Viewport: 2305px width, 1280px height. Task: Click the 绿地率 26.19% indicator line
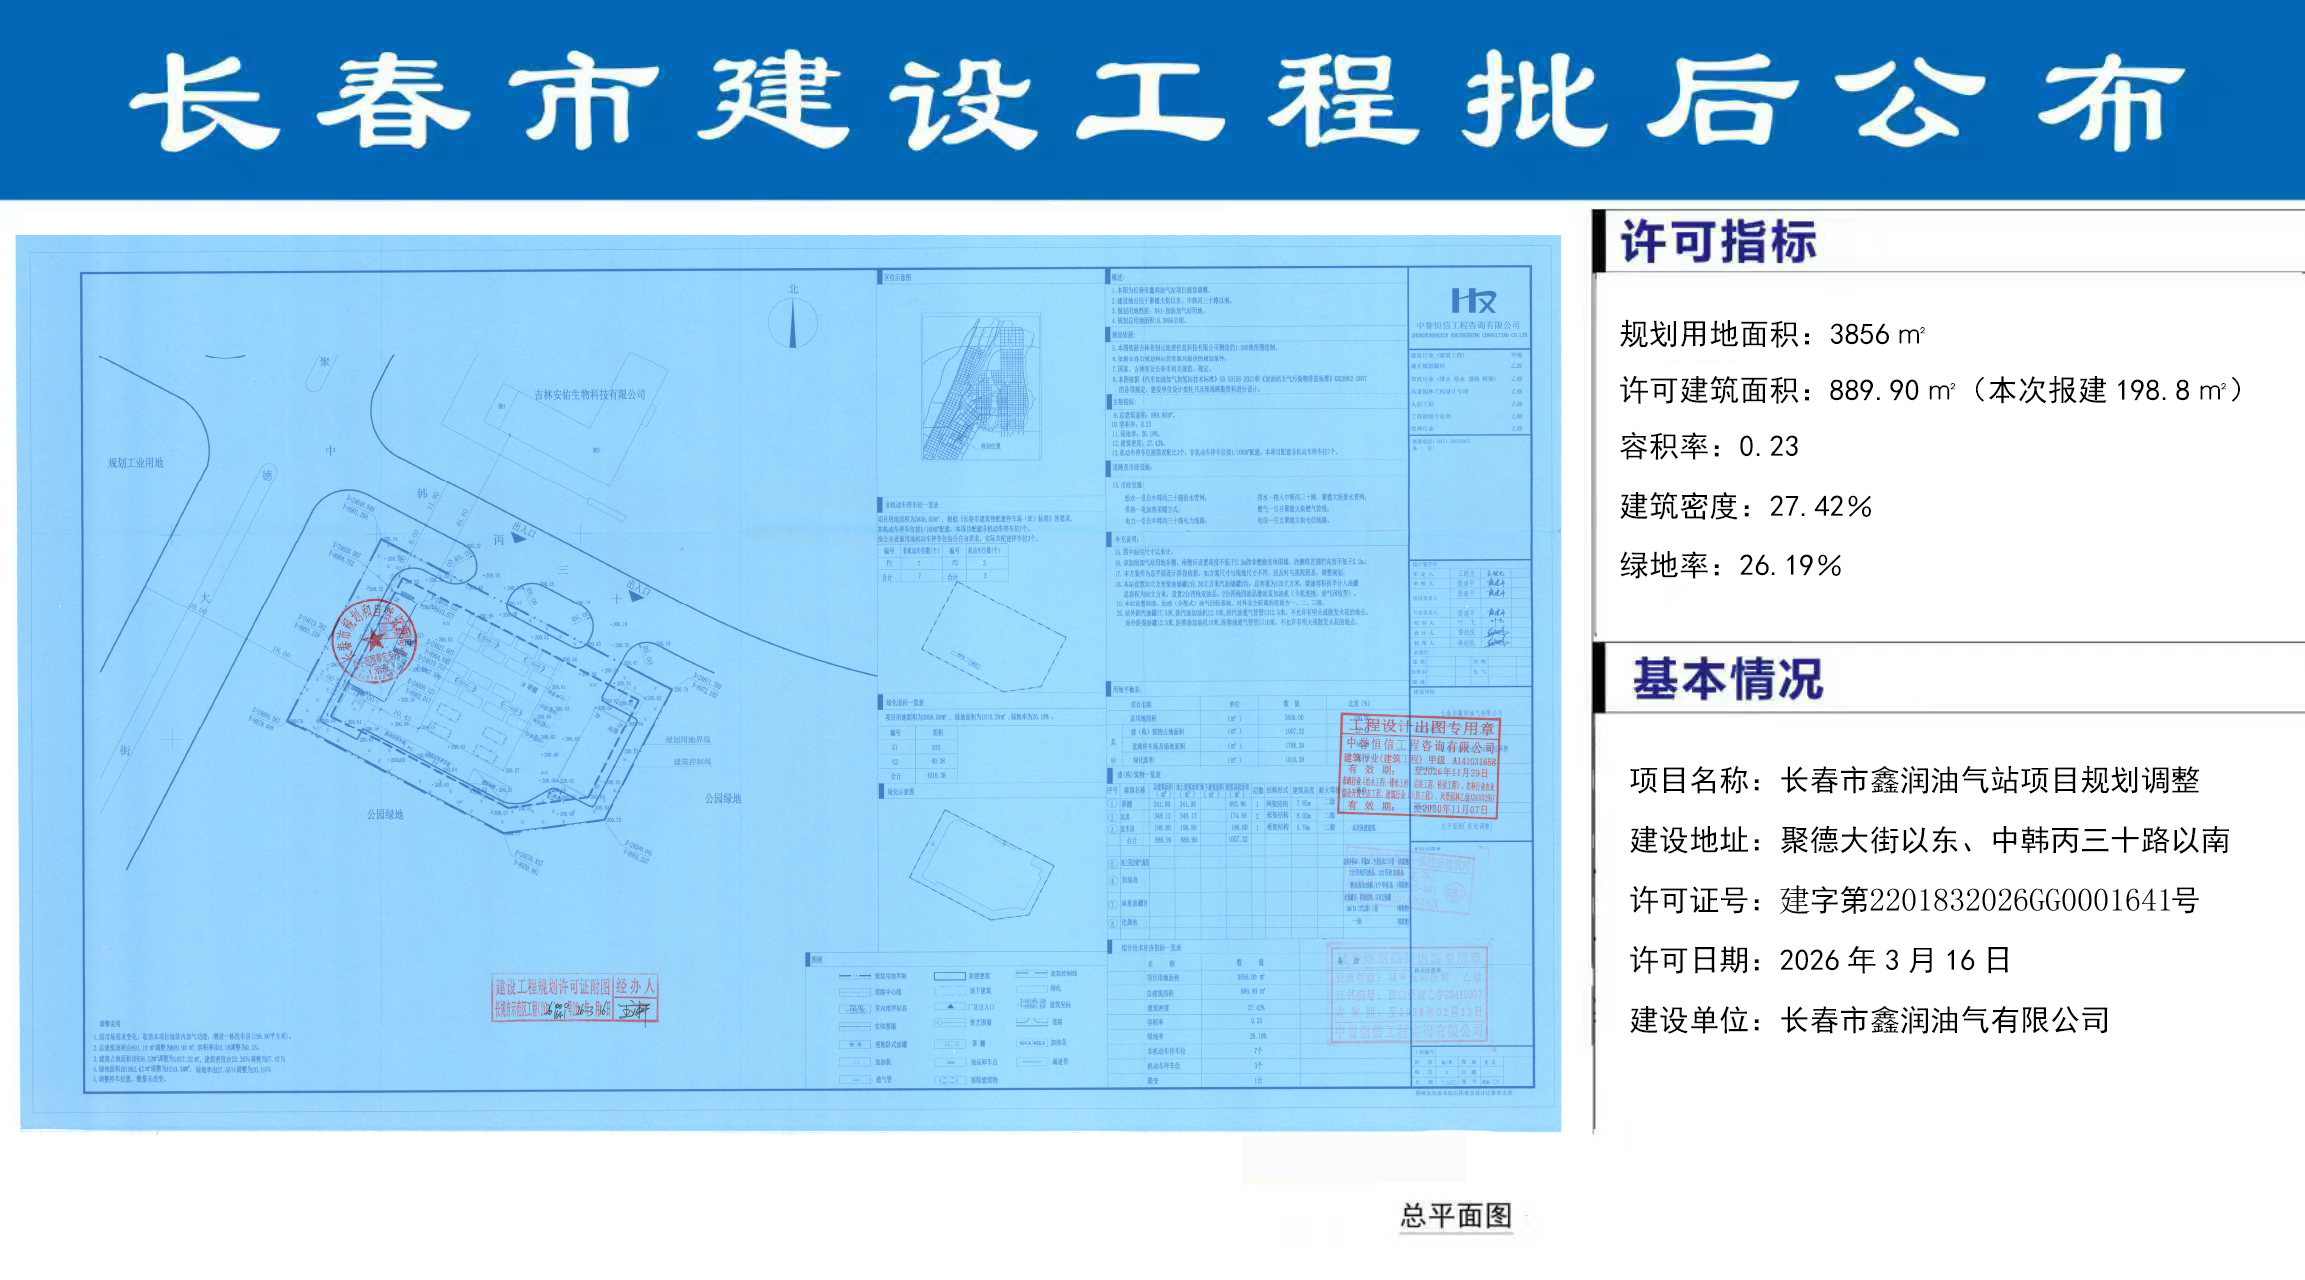pyautogui.click(x=1730, y=566)
